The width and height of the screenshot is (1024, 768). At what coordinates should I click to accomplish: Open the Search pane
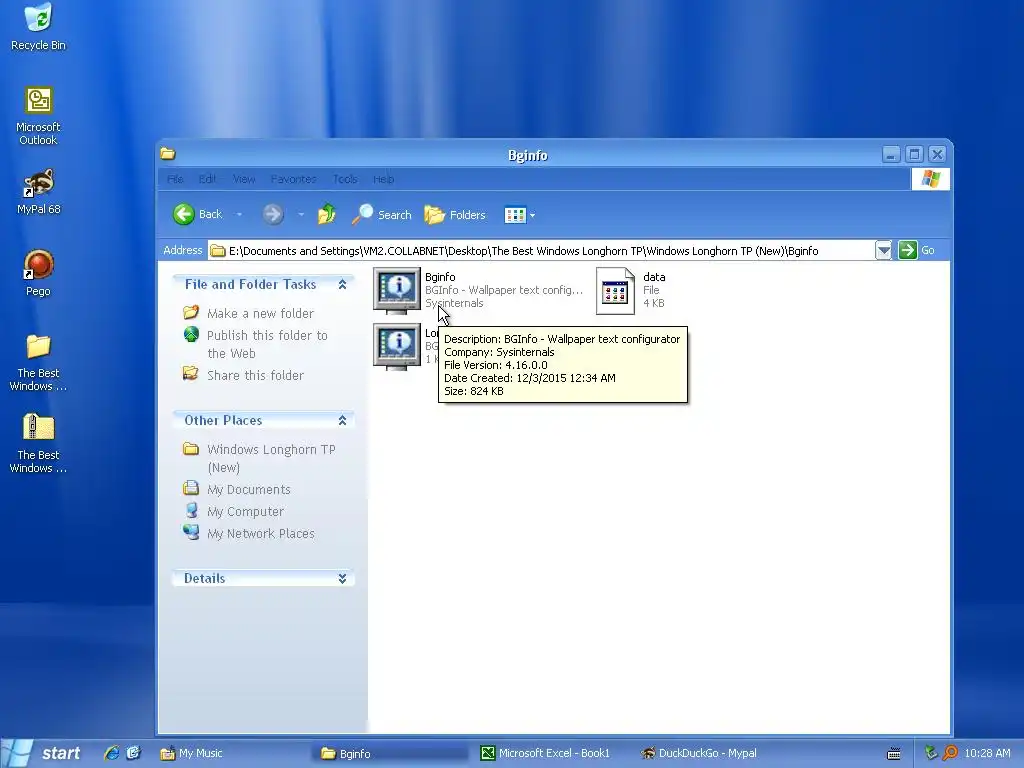coord(381,214)
